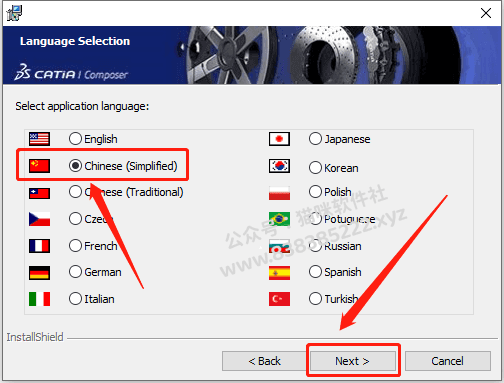The height and width of the screenshot is (383, 504).
Task: Go to the previous step with the Back button
Action: click(x=265, y=361)
